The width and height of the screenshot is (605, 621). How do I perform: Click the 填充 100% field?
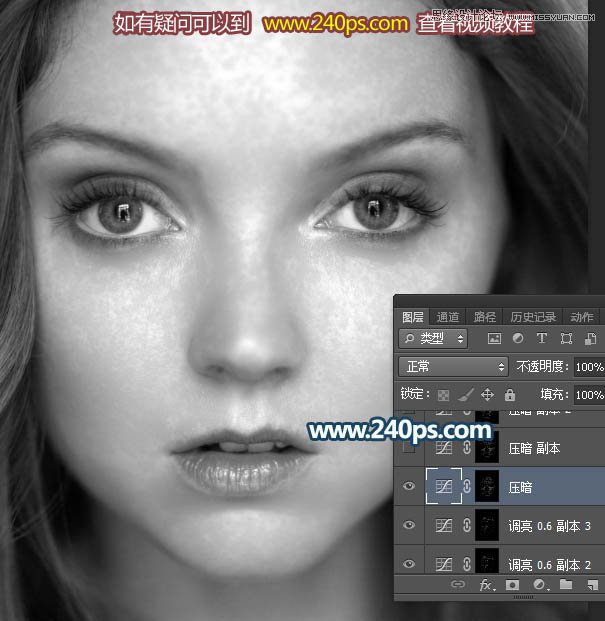point(589,395)
